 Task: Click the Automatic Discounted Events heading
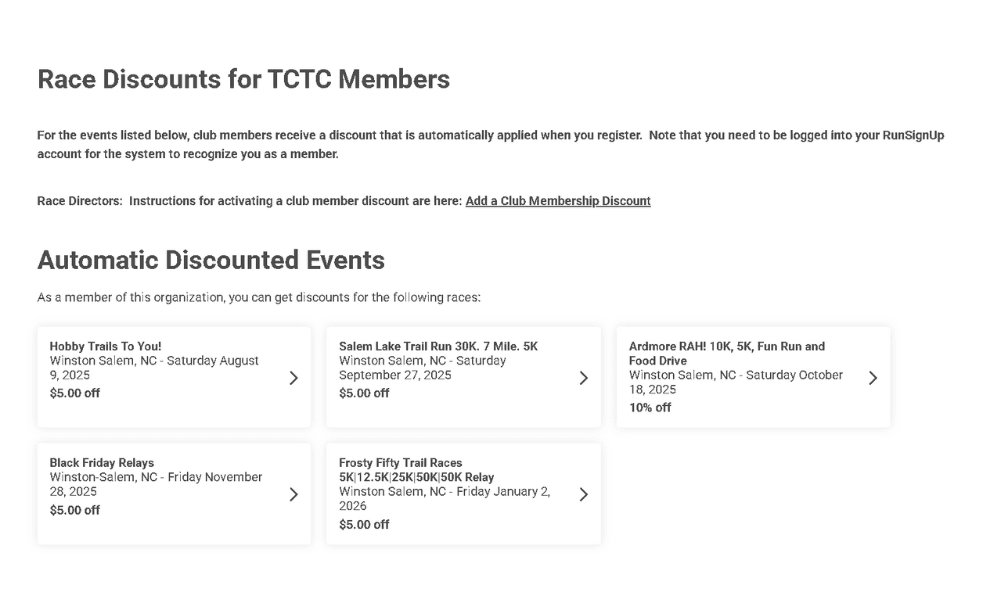211,260
